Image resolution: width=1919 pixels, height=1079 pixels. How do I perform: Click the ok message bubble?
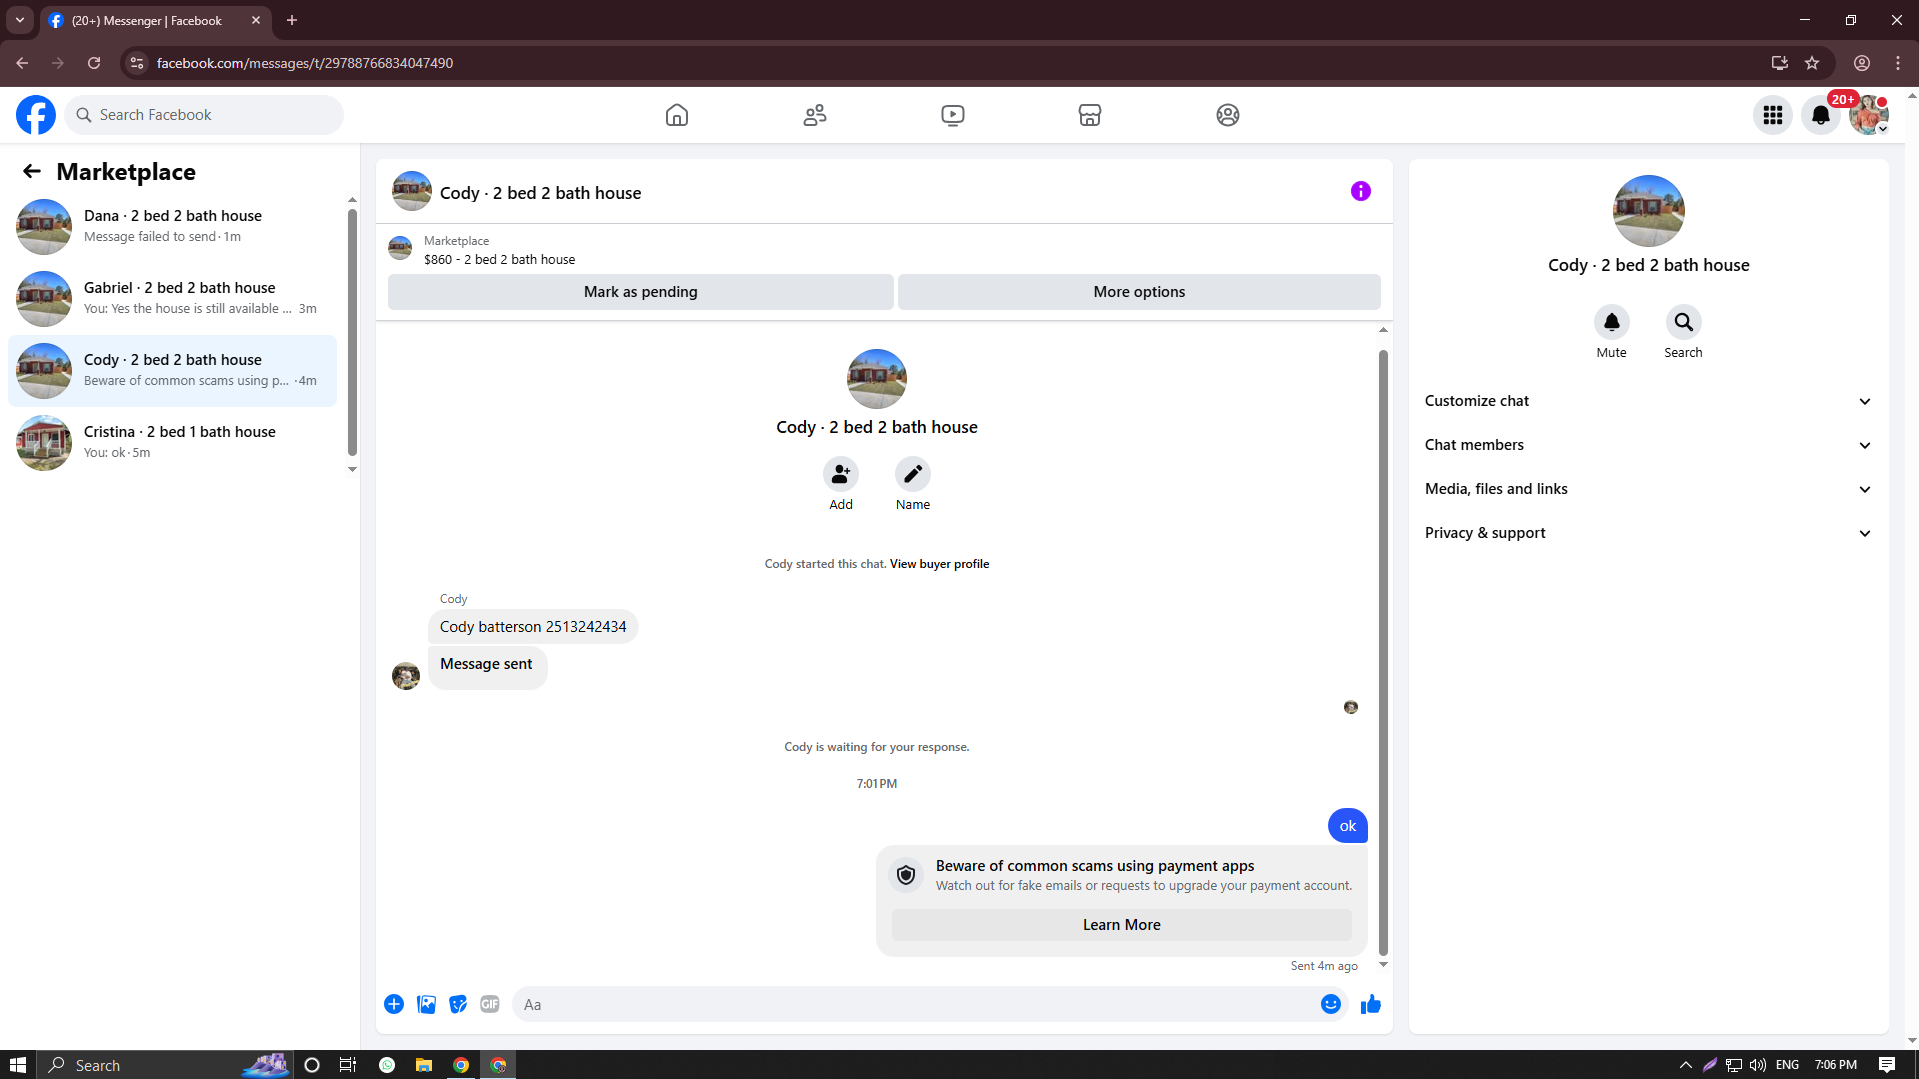1348,826
